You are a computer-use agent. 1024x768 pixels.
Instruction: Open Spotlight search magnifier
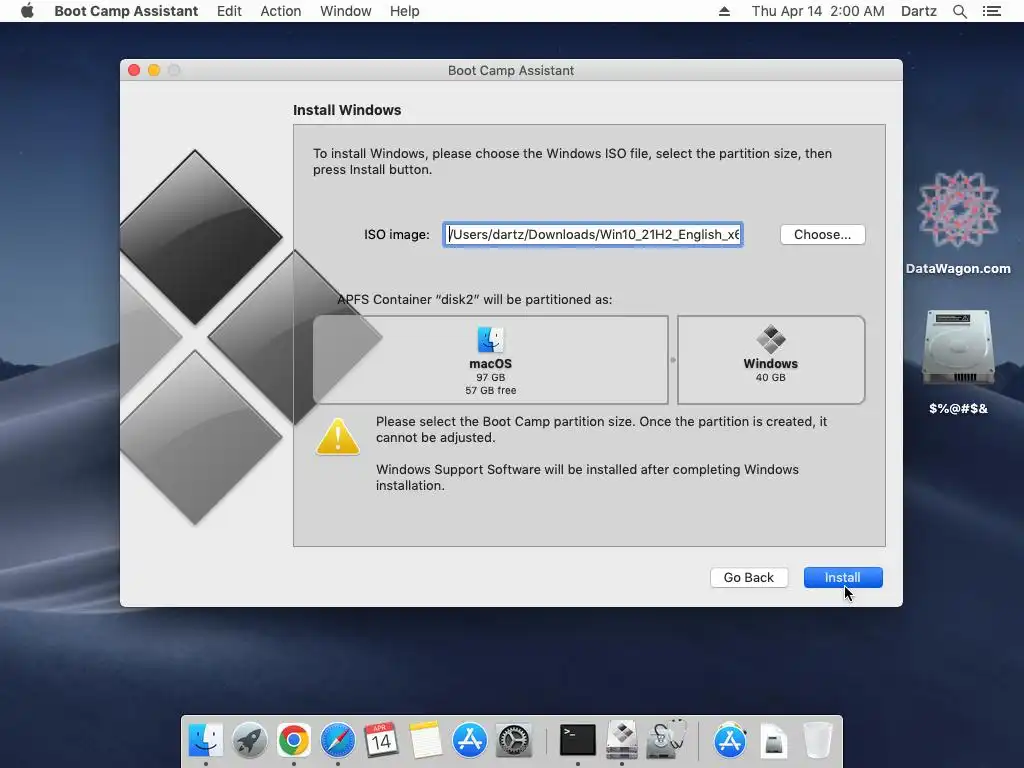pyautogui.click(x=959, y=11)
